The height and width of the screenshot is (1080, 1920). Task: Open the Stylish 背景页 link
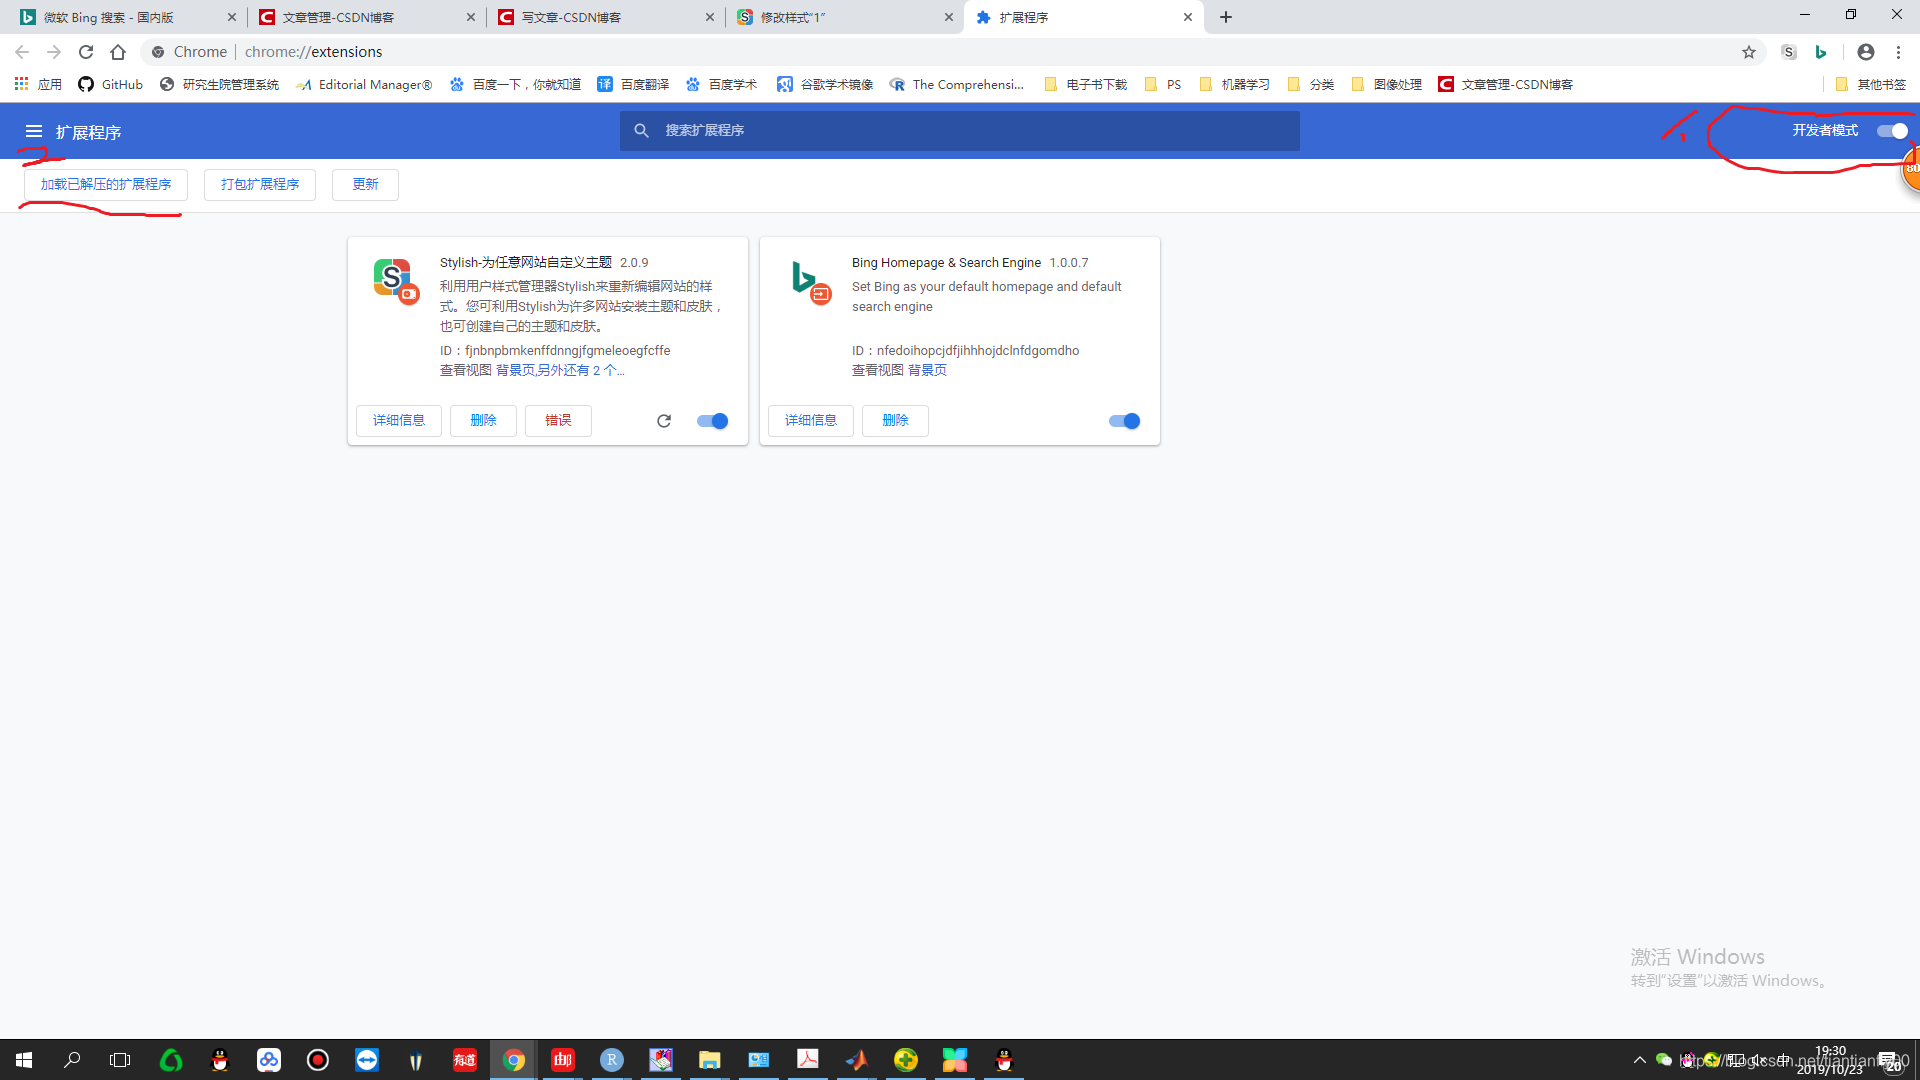point(515,370)
